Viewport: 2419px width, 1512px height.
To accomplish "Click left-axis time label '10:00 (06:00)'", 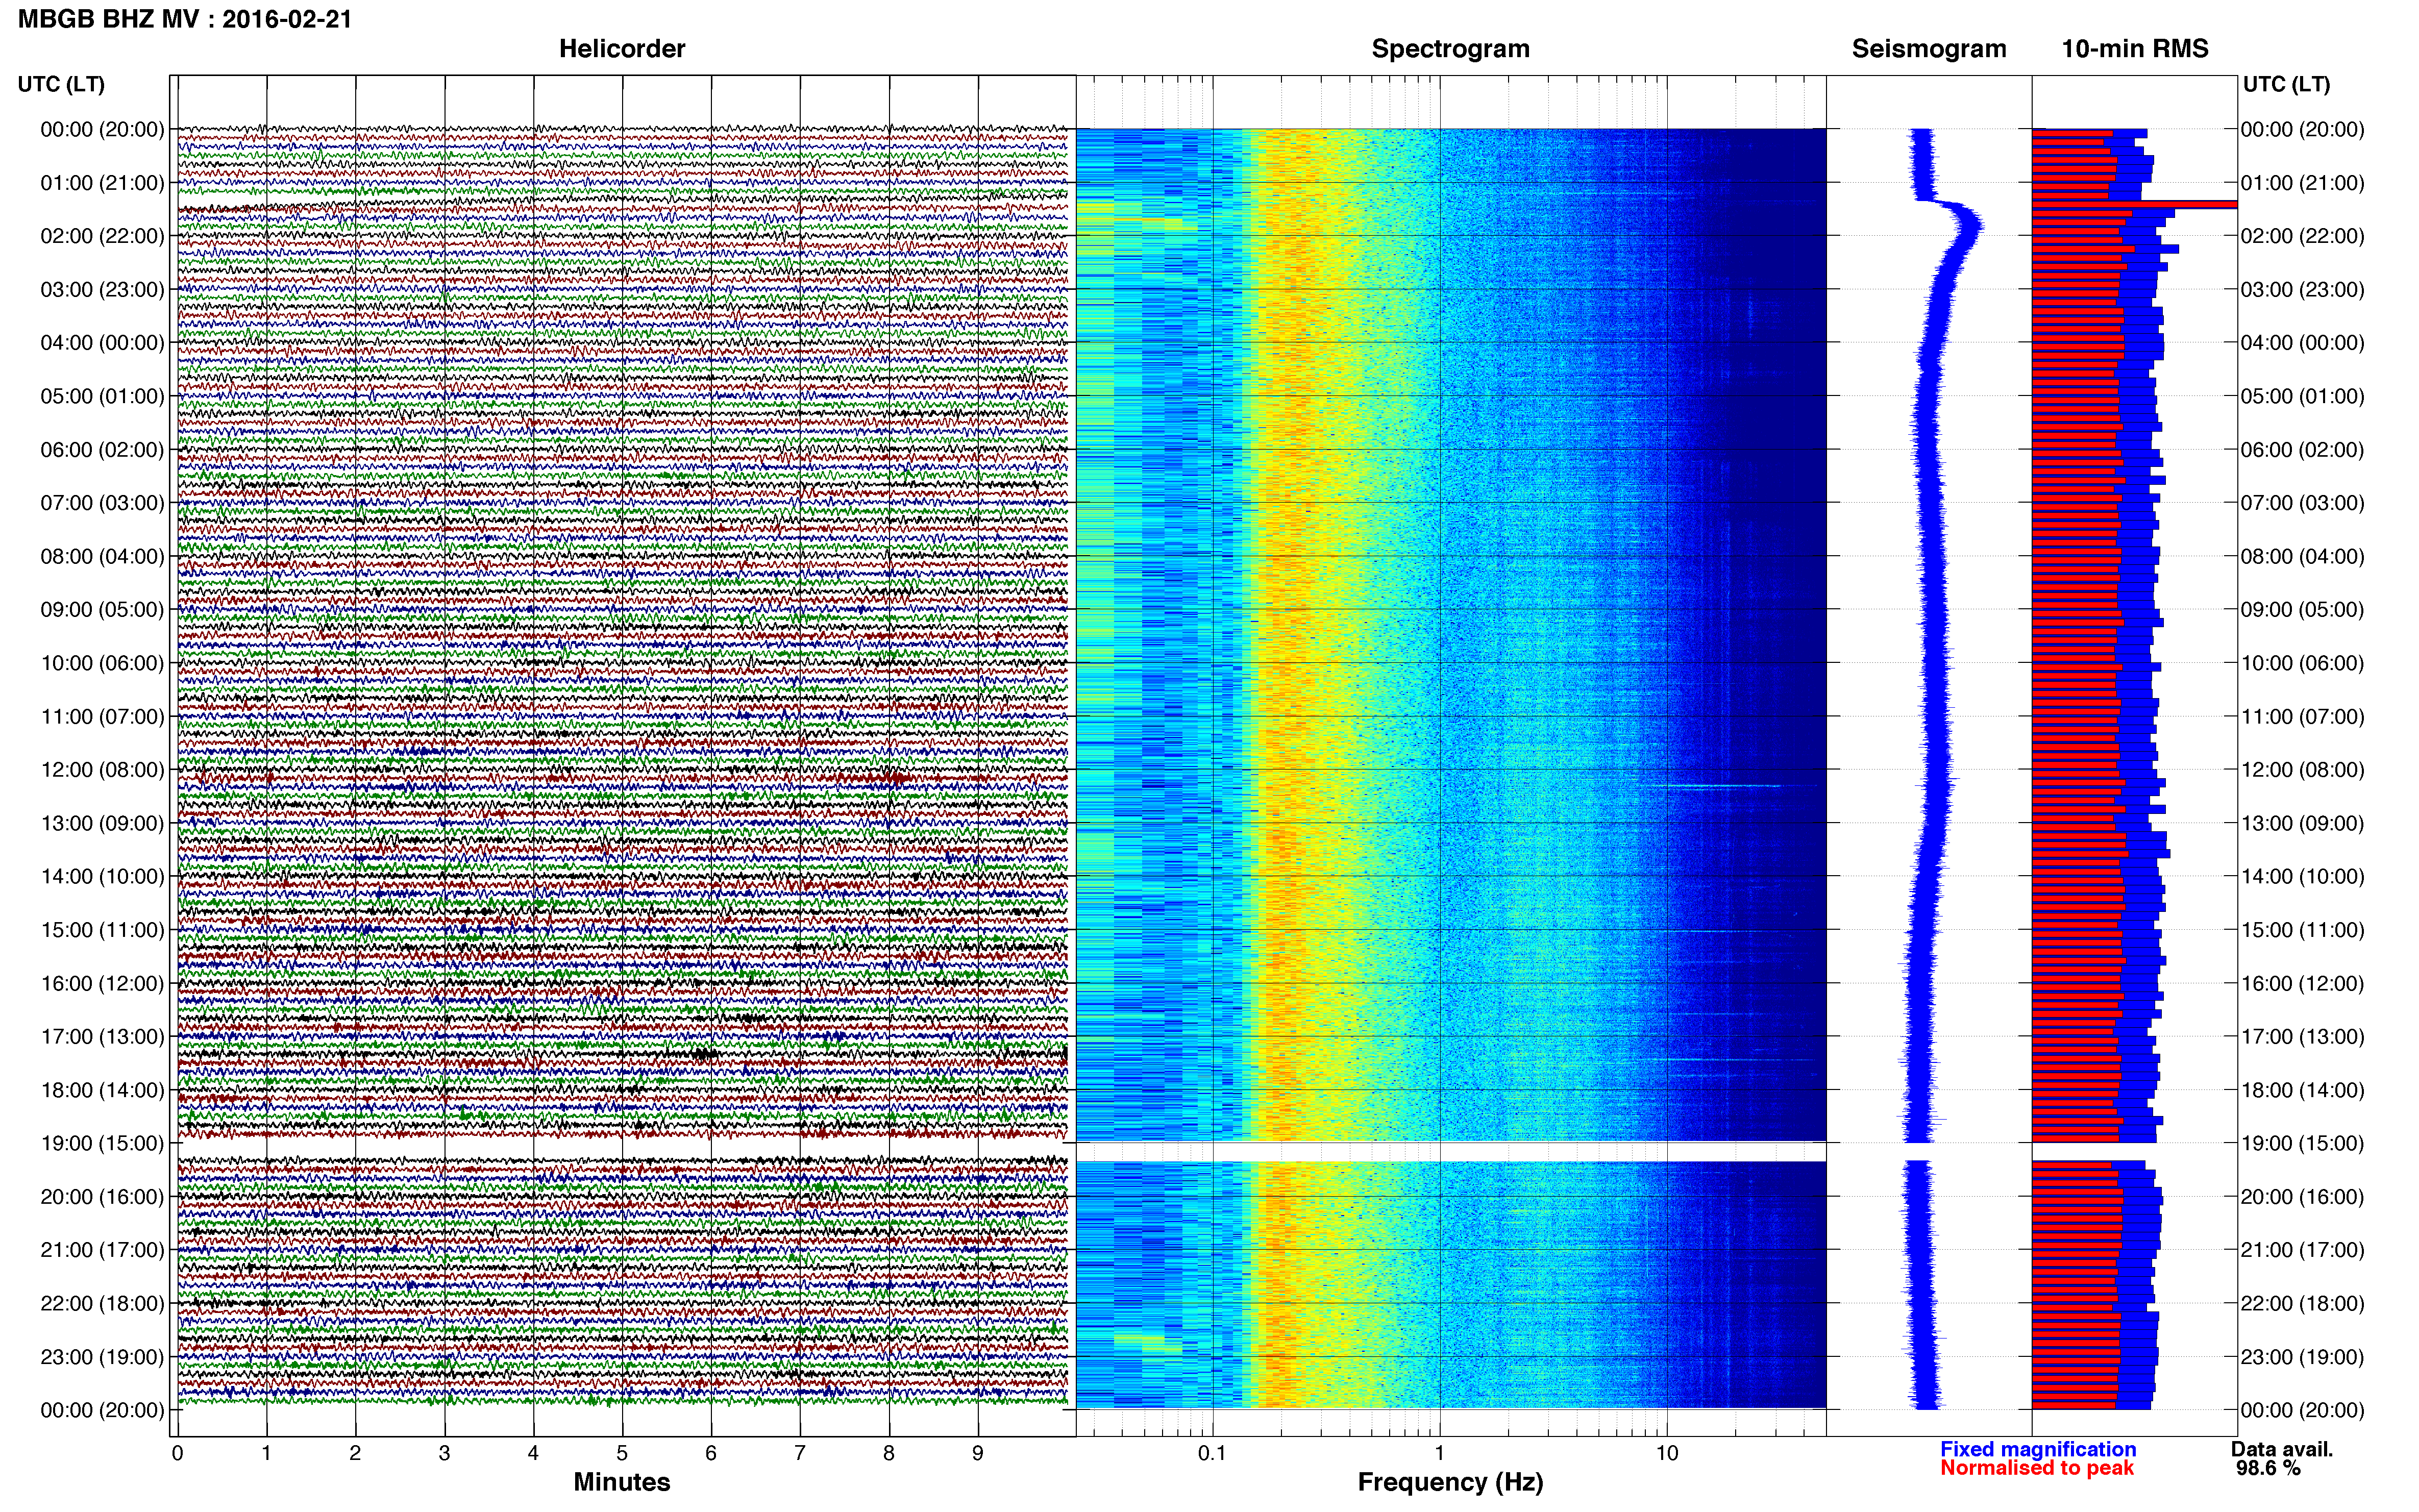I will coord(102,663).
